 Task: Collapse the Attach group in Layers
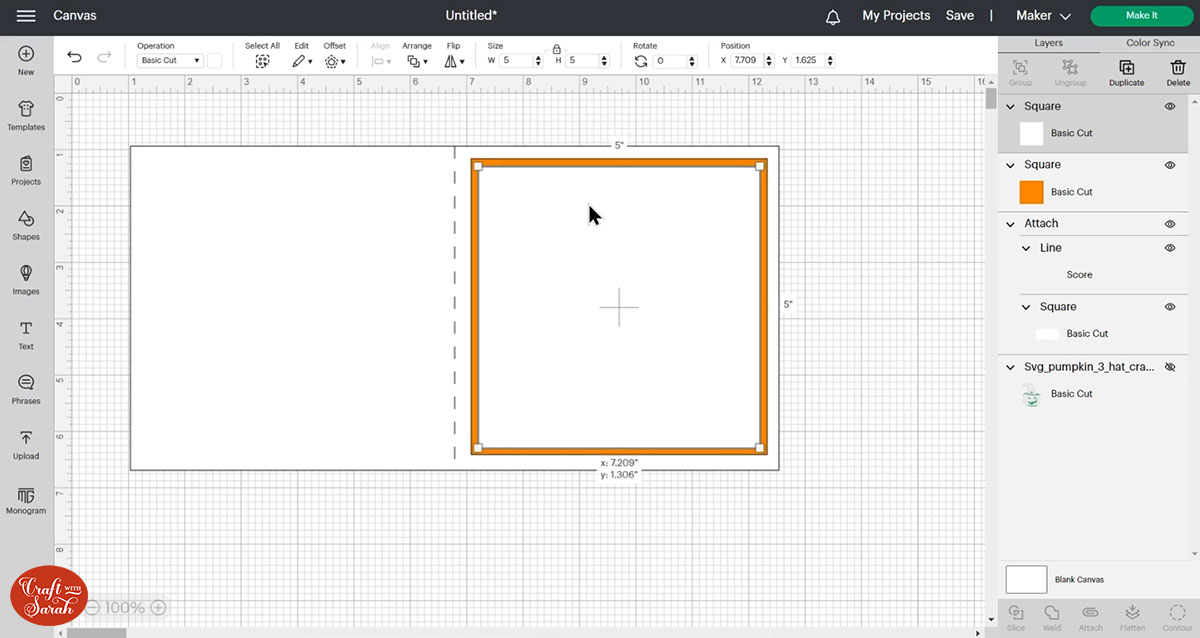pos(1011,224)
